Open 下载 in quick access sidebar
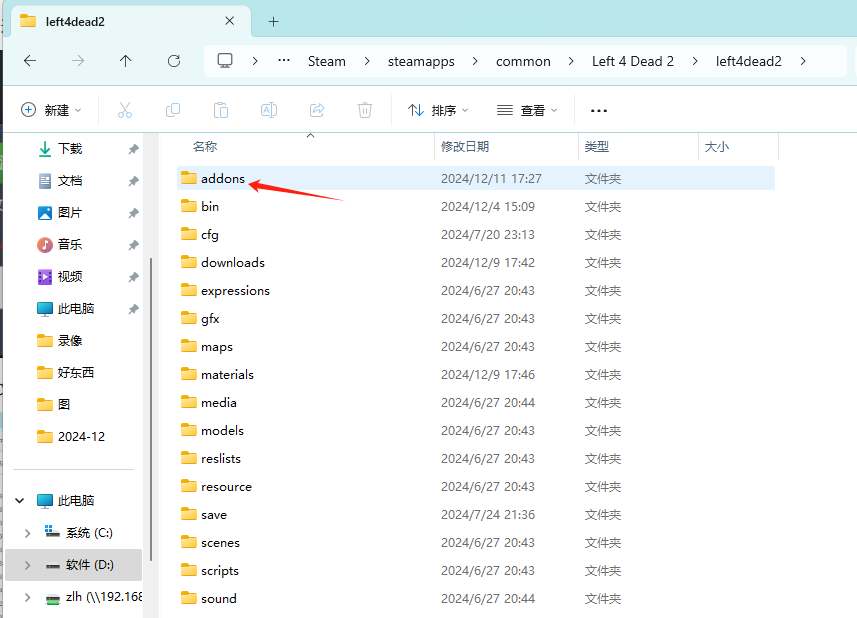857x618 pixels. click(x=70, y=149)
